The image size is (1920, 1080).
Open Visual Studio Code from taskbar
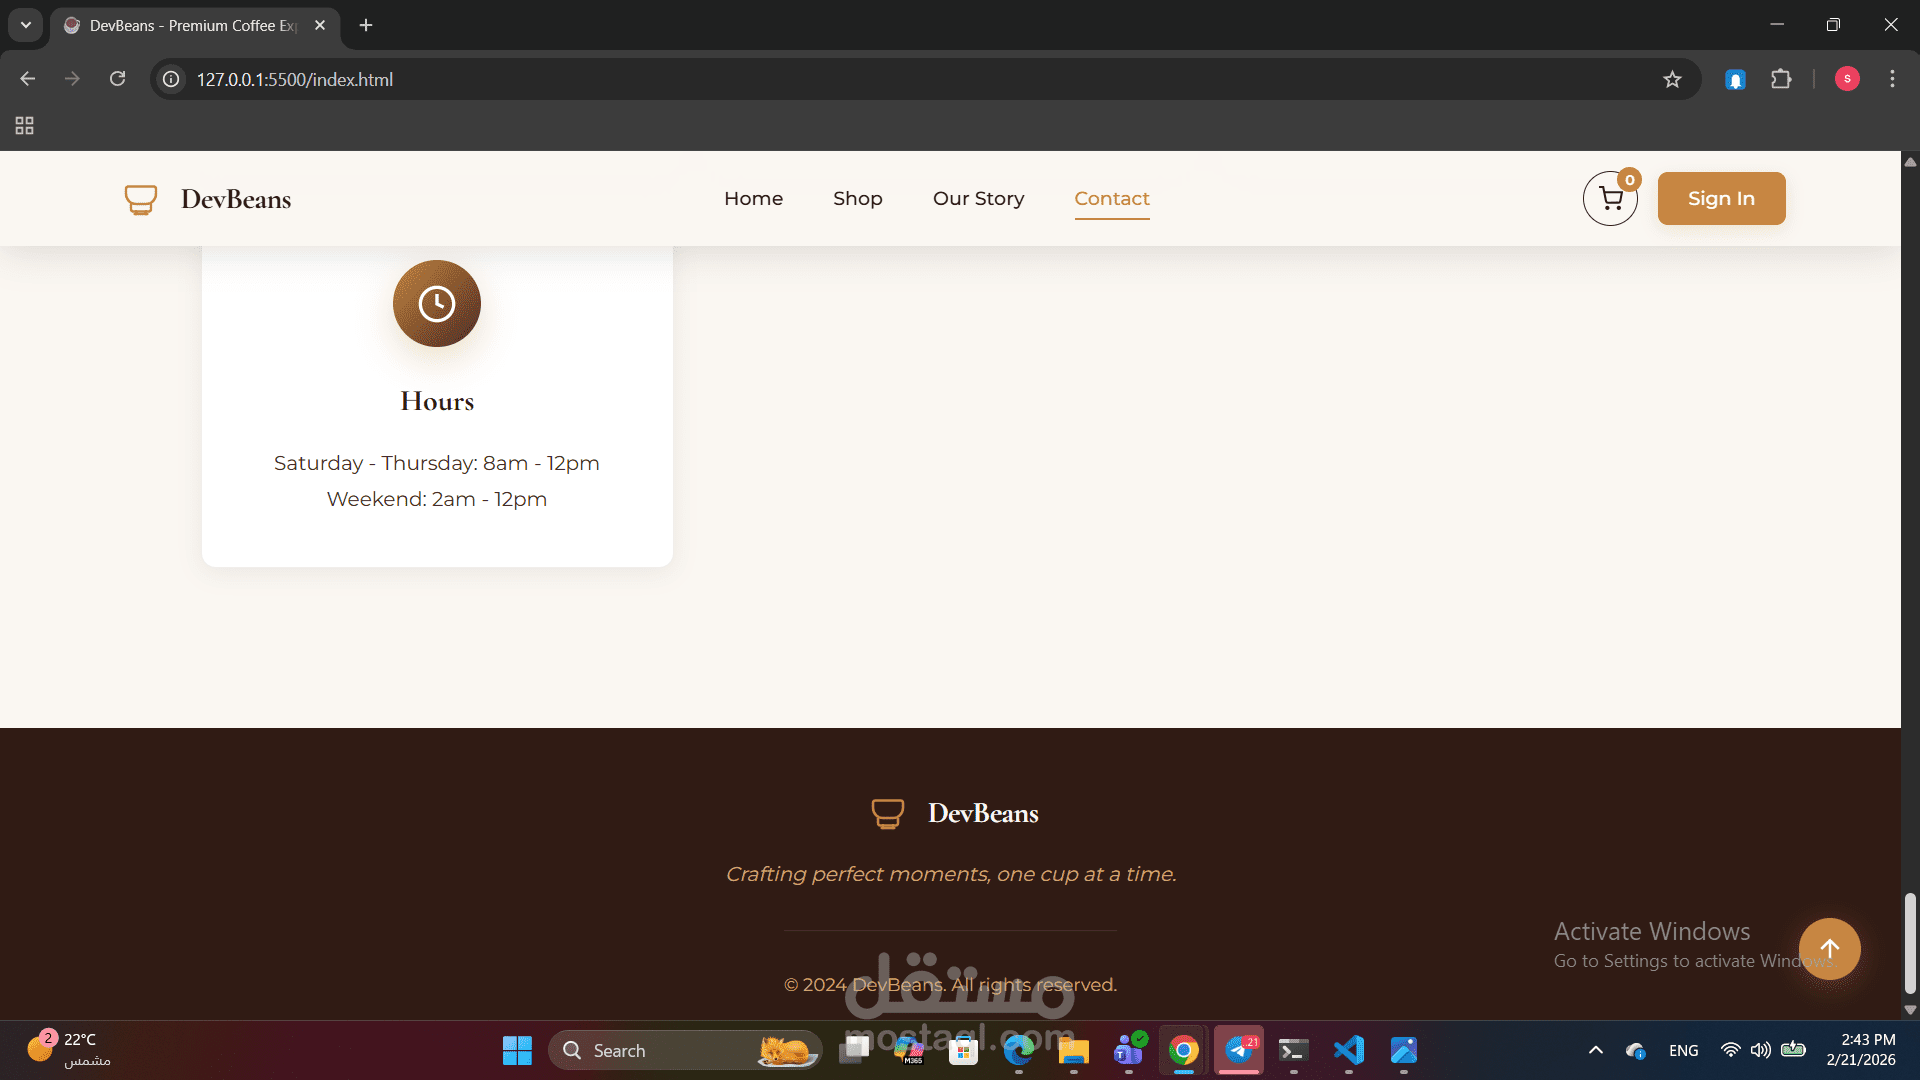pos(1348,1050)
